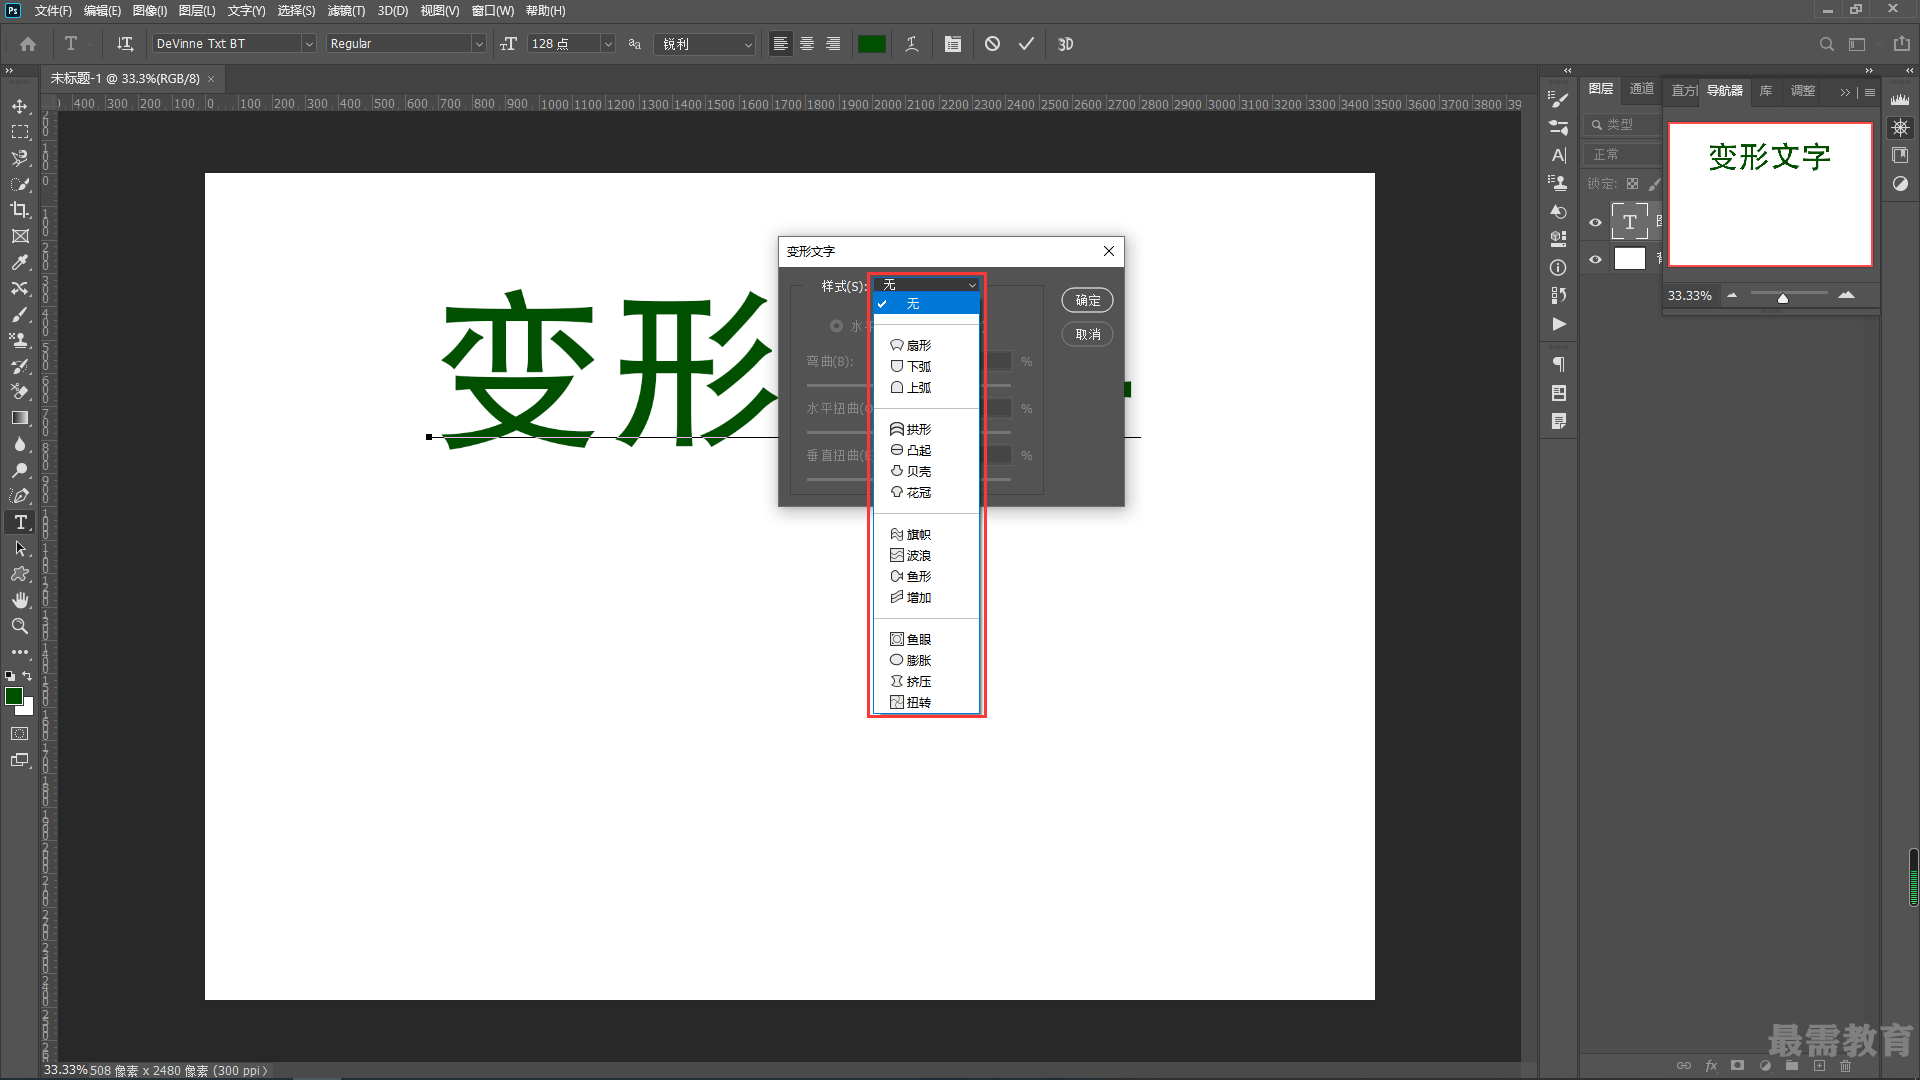Open the Character and Paragraph panel toggle
1920x1080 pixels.
(x=953, y=44)
